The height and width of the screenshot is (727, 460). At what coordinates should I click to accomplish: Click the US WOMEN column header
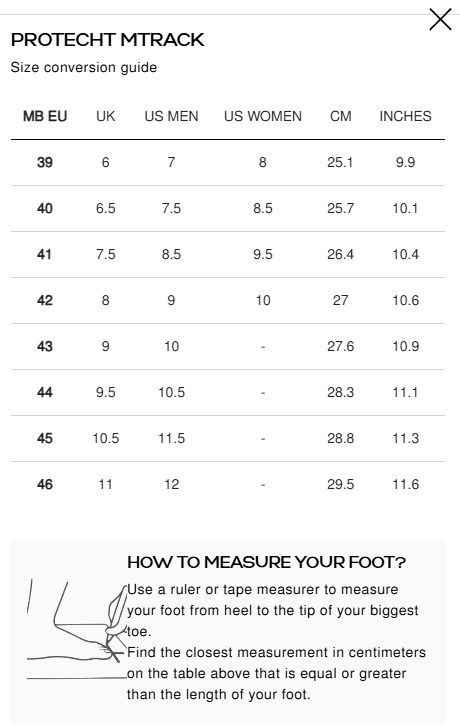coord(263,116)
